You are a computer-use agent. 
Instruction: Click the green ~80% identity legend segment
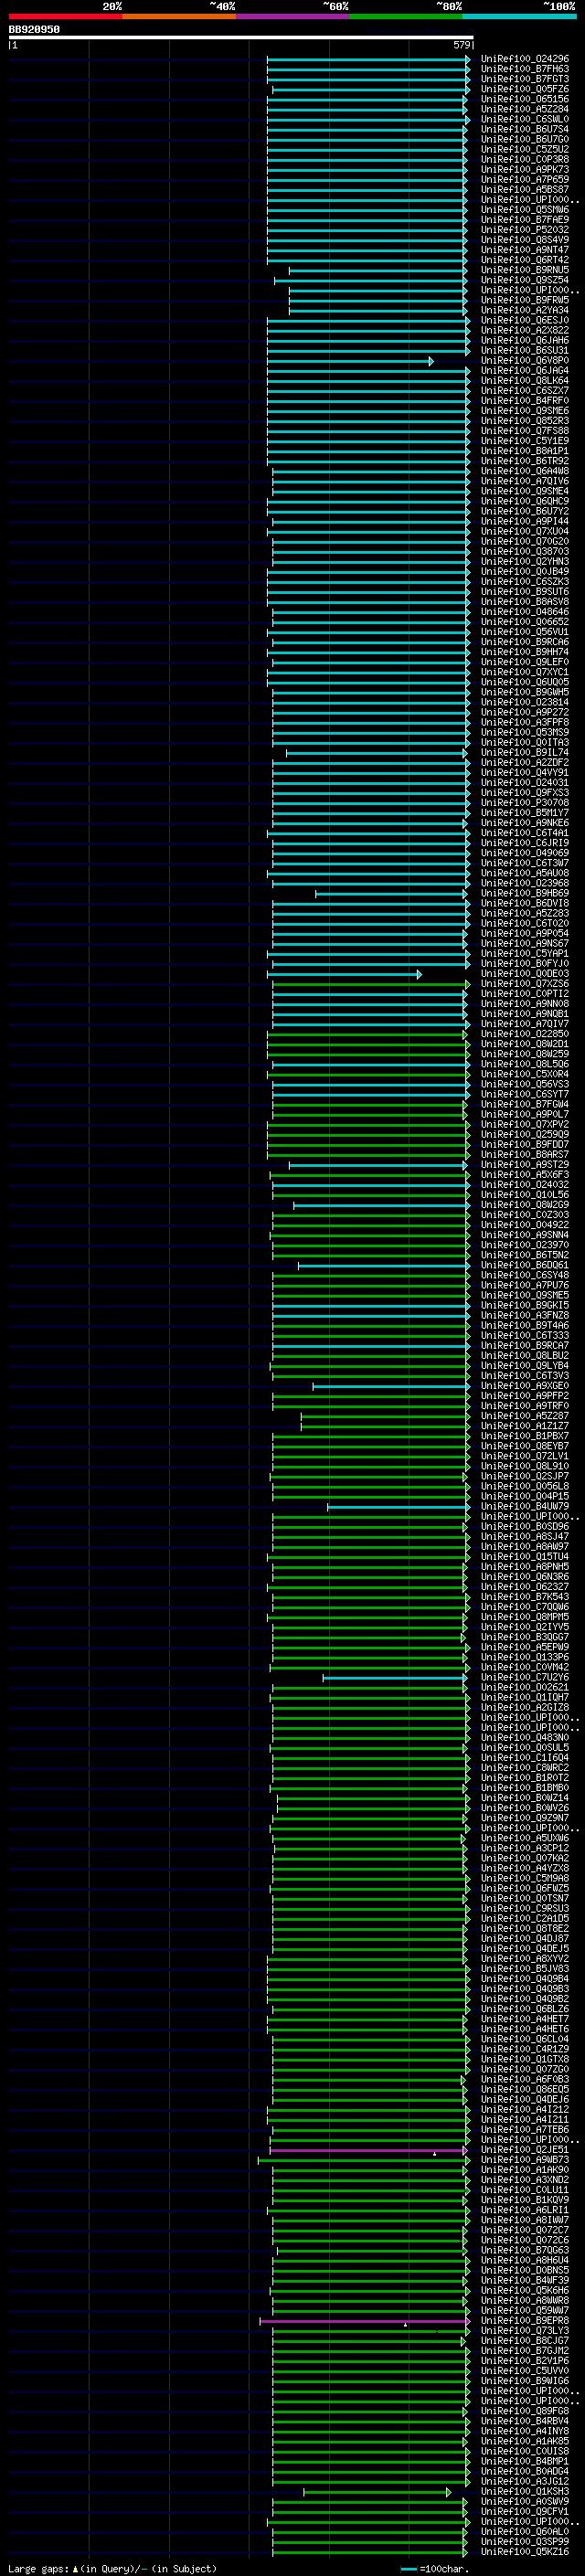[406, 16]
